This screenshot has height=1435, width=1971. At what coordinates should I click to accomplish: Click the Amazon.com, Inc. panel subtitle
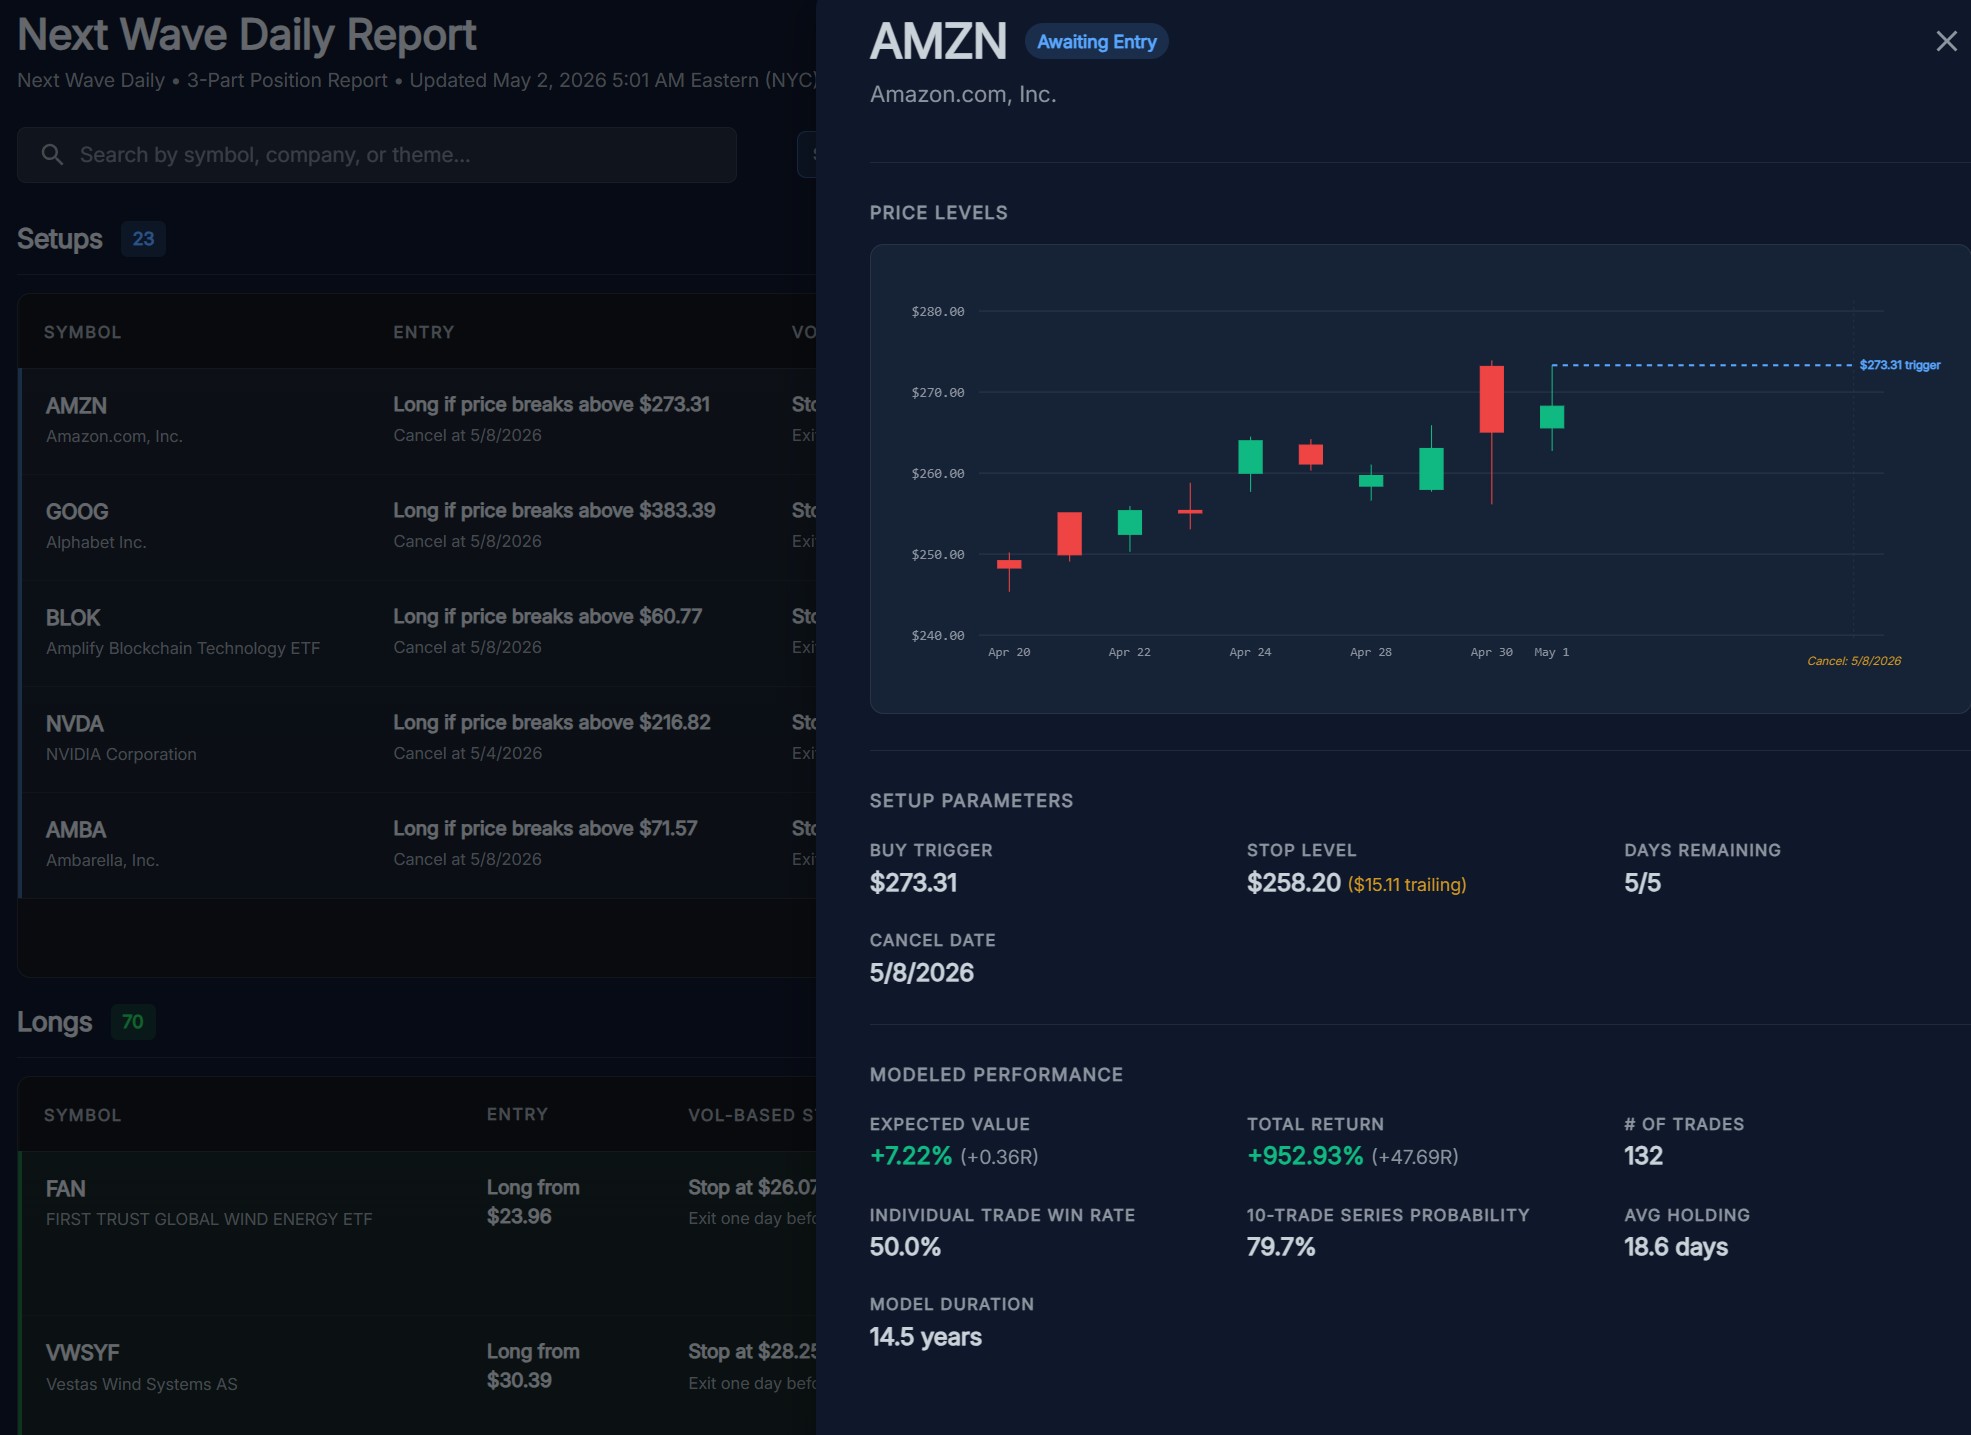click(x=962, y=95)
